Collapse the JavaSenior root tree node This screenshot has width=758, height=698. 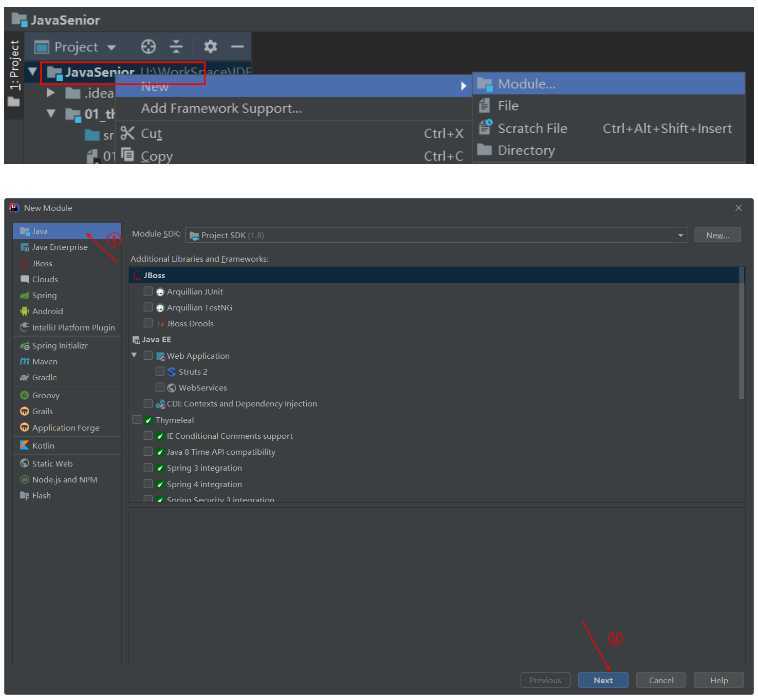coord(33,72)
